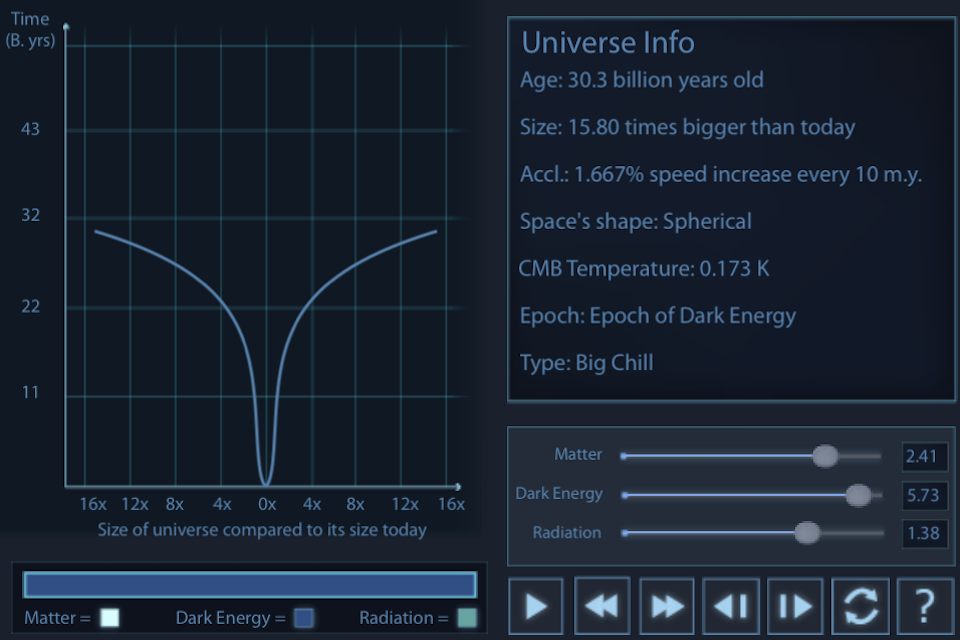Click the 'Radiation' slider label

(566, 533)
